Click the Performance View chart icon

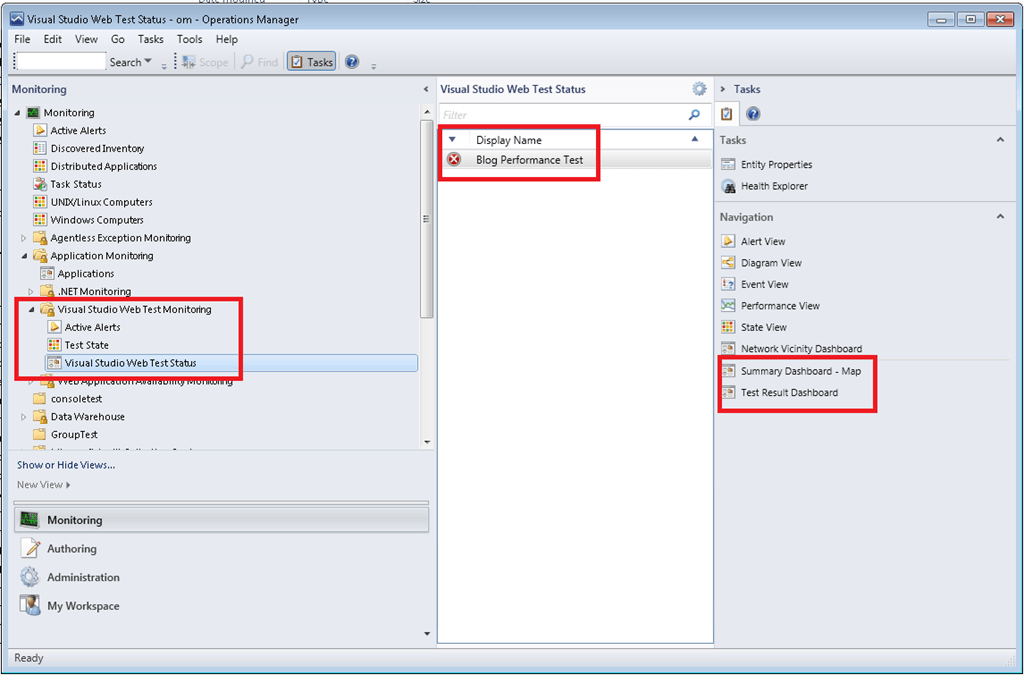728,306
